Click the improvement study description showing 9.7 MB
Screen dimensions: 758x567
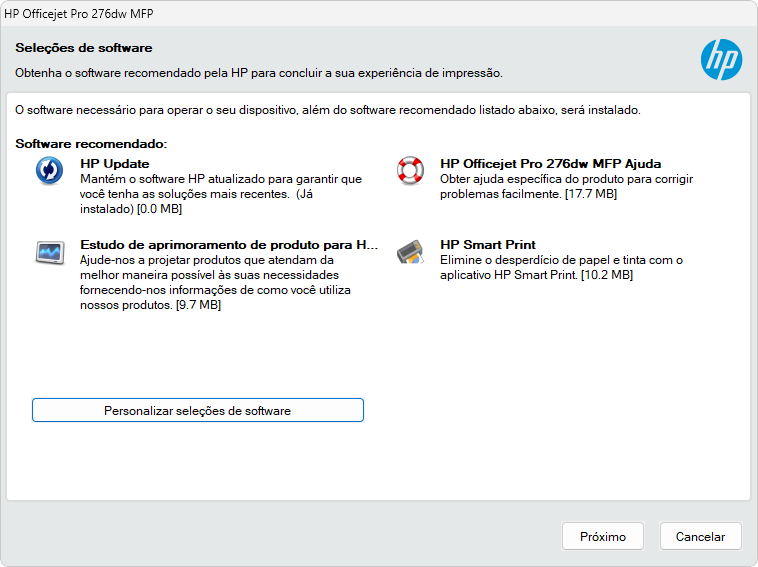point(214,282)
